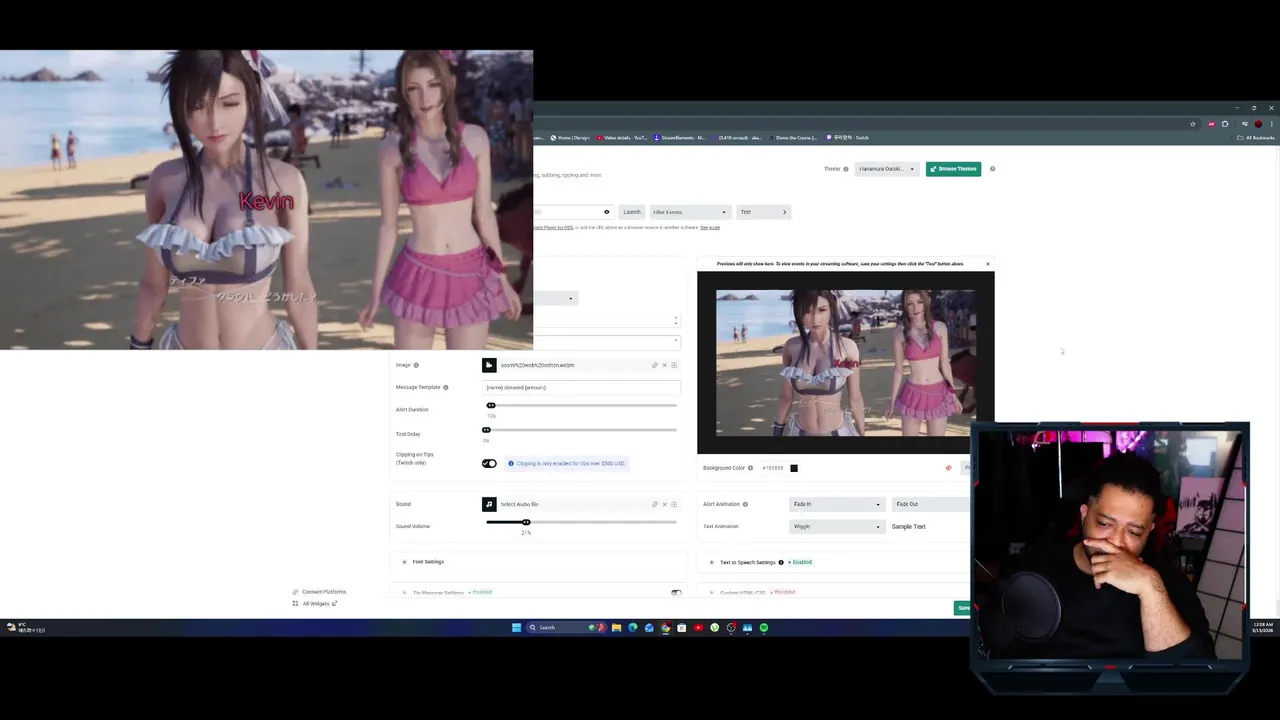Open the See guide link
This screenshot has height=720, width=1280.
point(710,227)
